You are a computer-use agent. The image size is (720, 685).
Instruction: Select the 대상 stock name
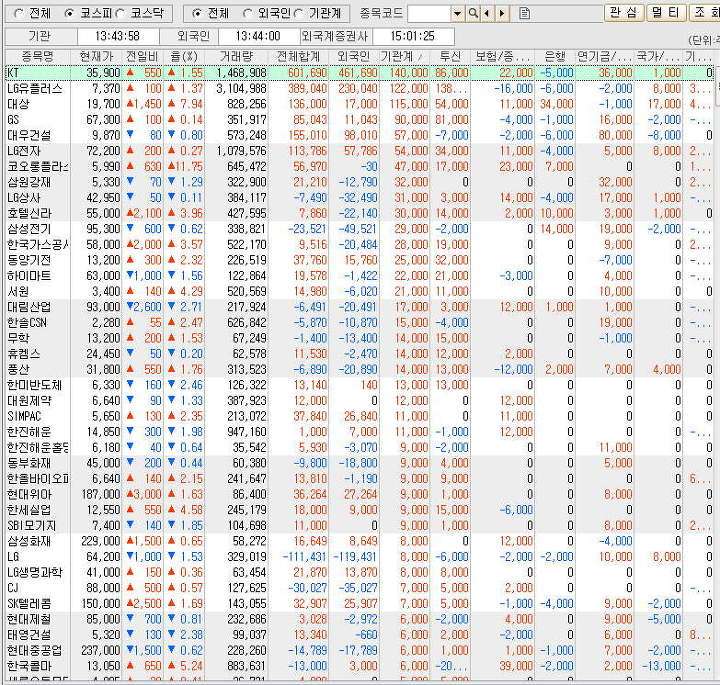pos(18,104)
